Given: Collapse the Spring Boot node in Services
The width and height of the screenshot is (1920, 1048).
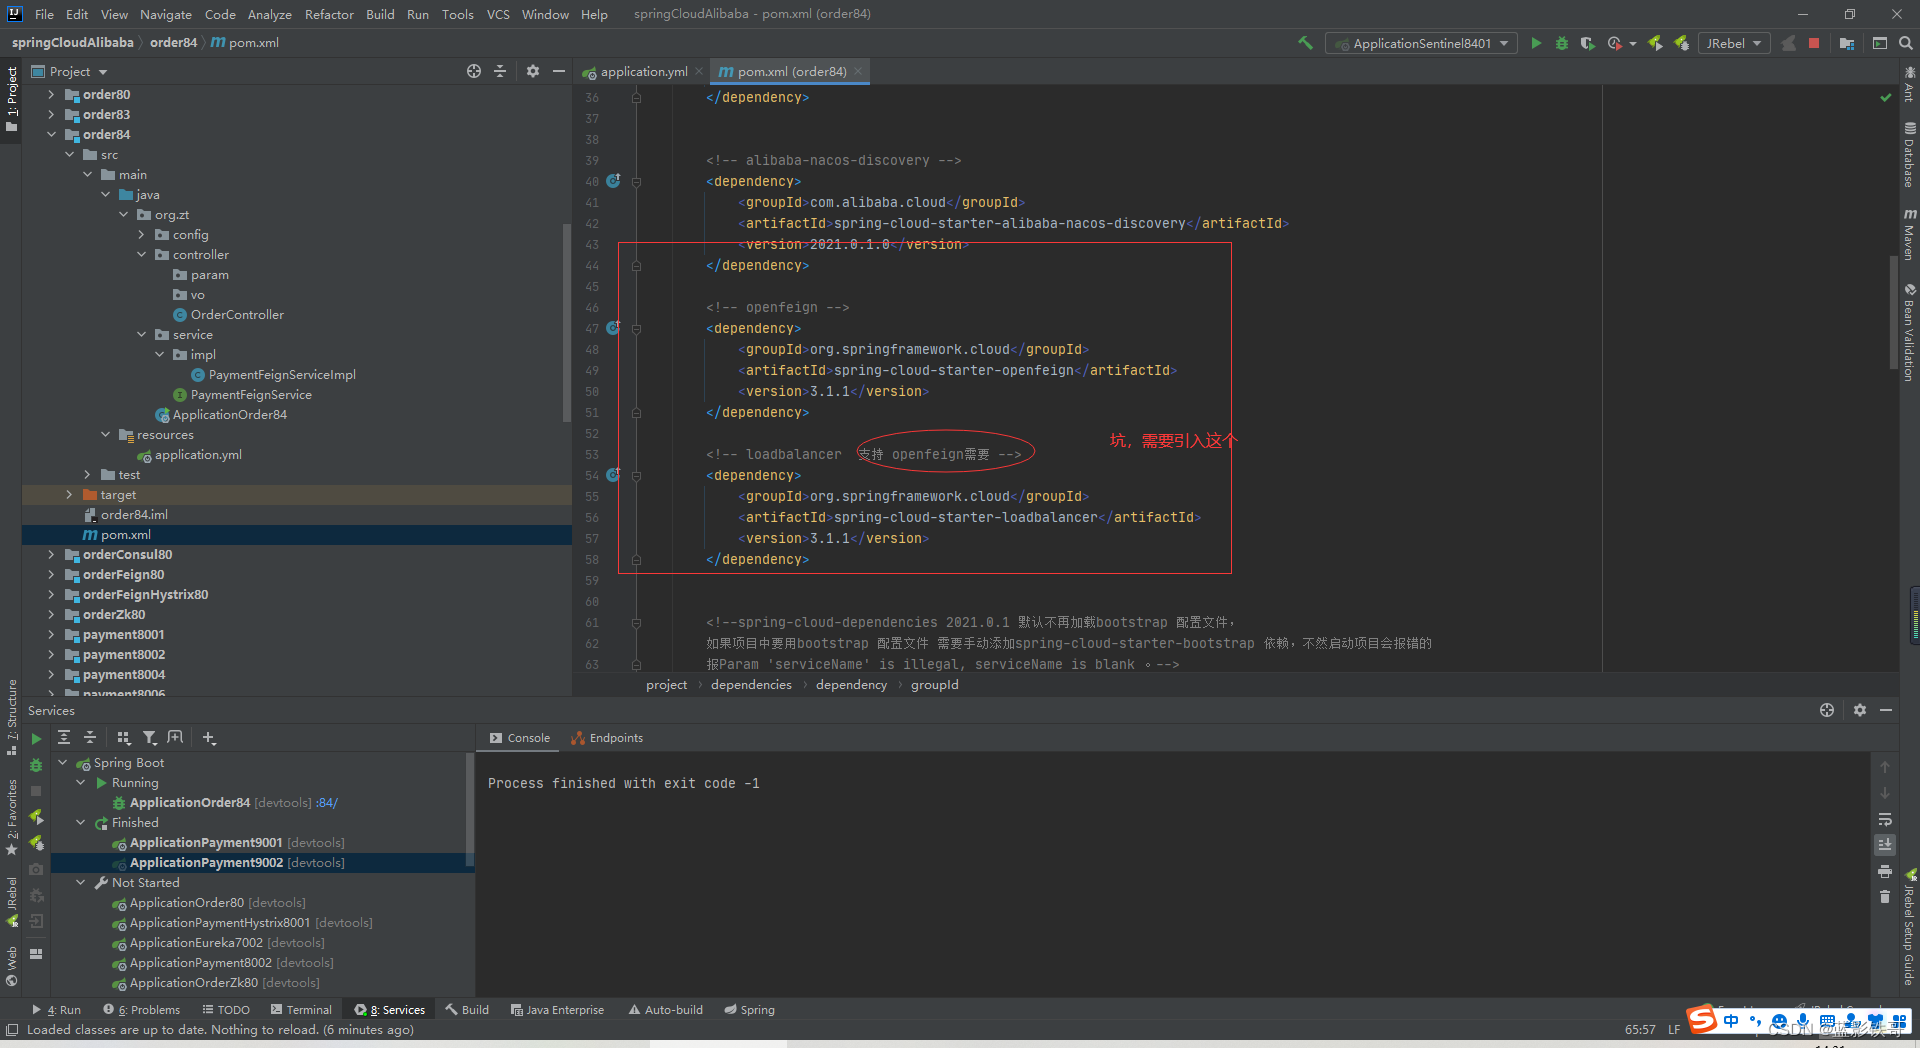Looking at the screenshot, I should click(63, 762).
